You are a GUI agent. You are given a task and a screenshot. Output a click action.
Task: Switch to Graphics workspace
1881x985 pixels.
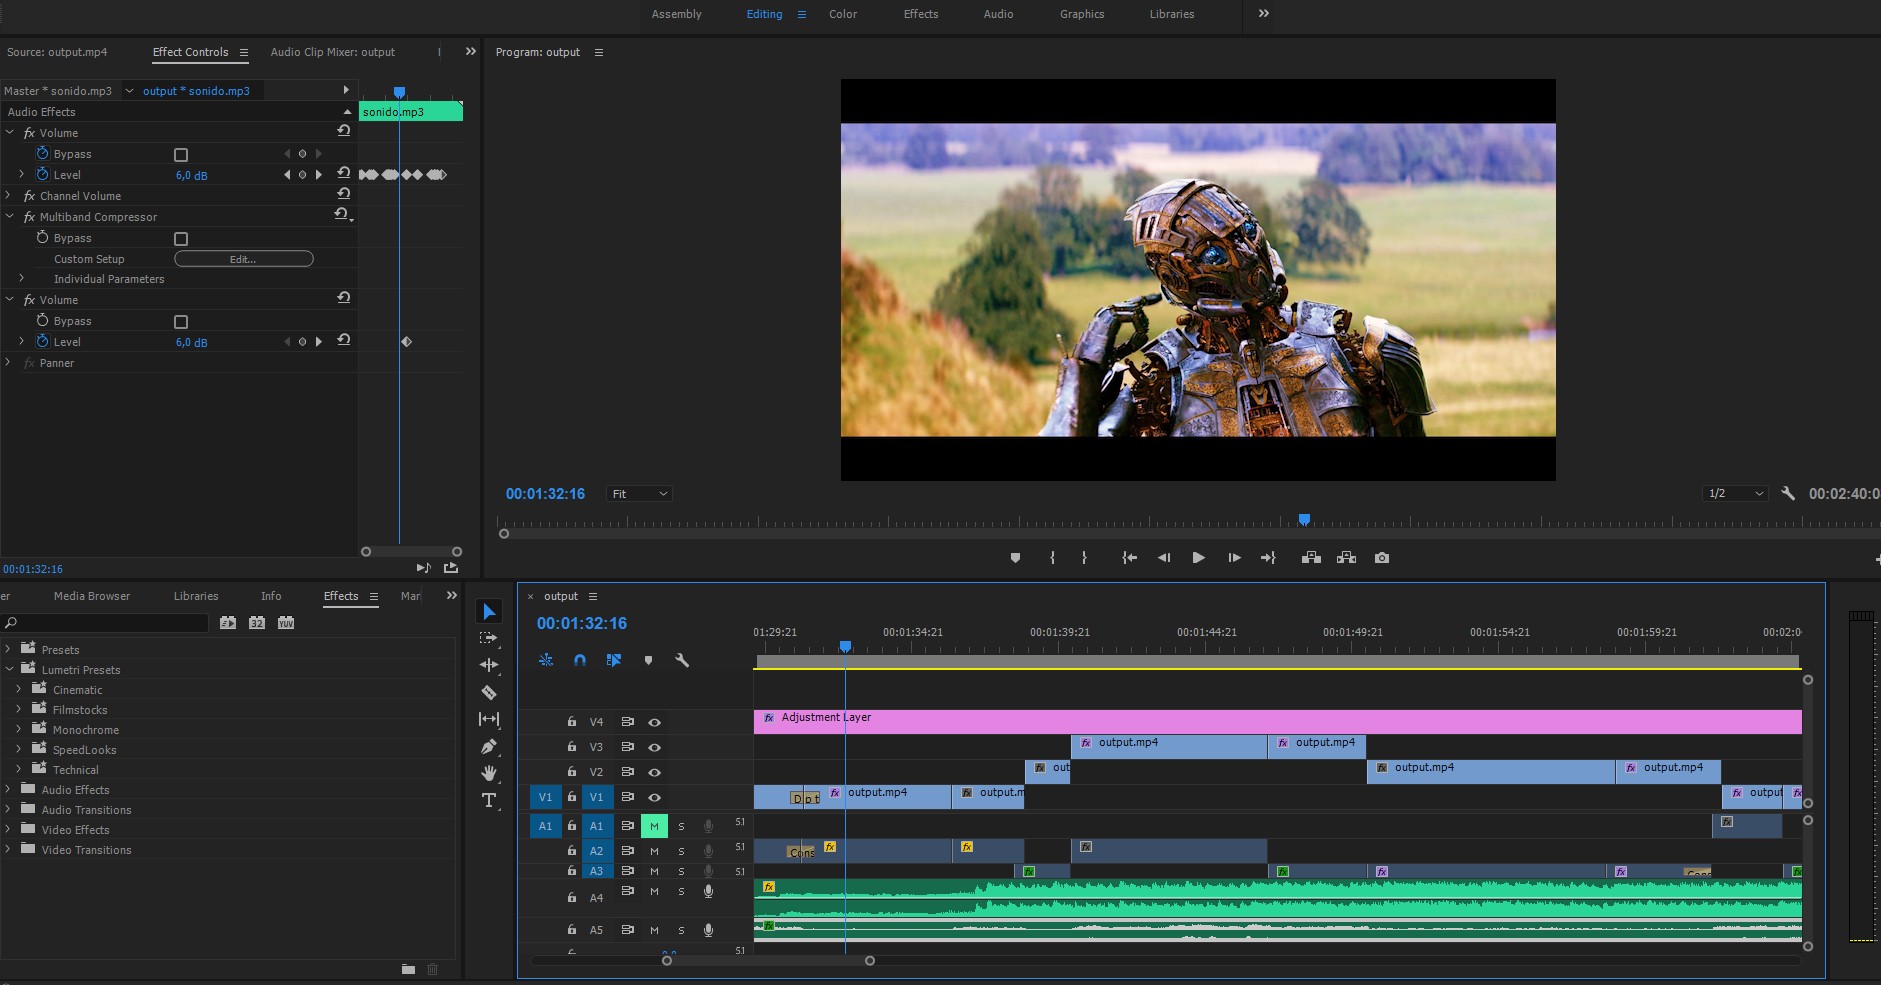click(1082, 14)
